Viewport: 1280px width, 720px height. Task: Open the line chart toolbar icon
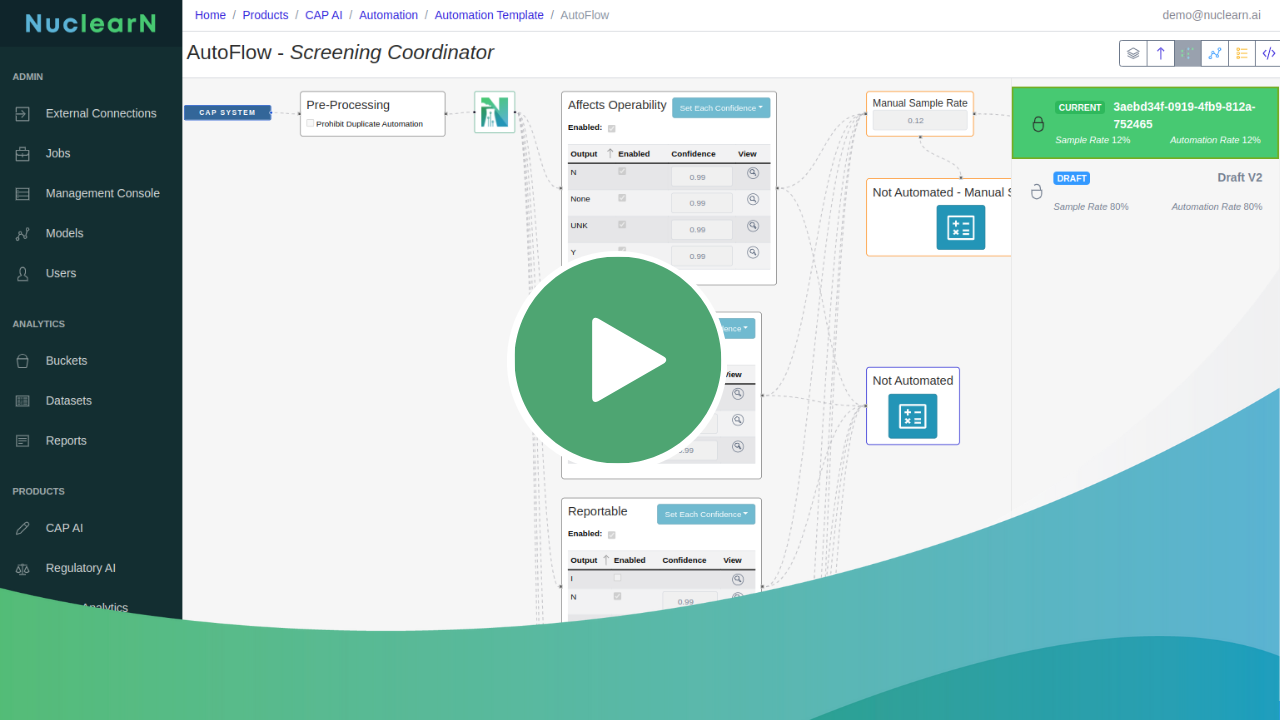click(x=1215, y=54)
